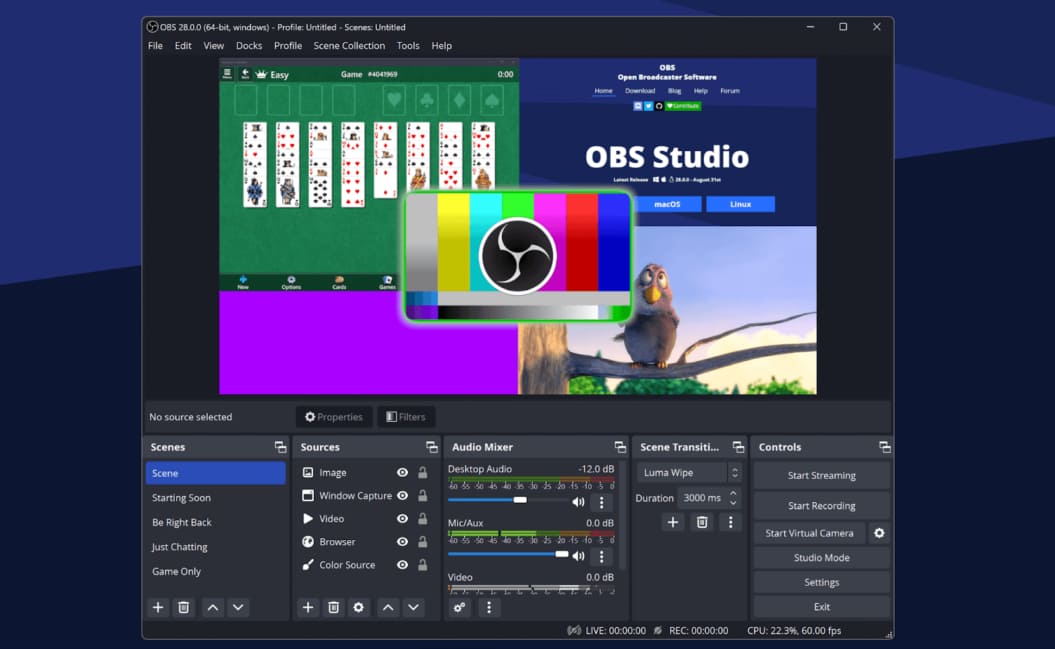Viewport: 1055px width, 649px height.
Task: Delete selected source with trash icon
Action: tap(333, 607)
